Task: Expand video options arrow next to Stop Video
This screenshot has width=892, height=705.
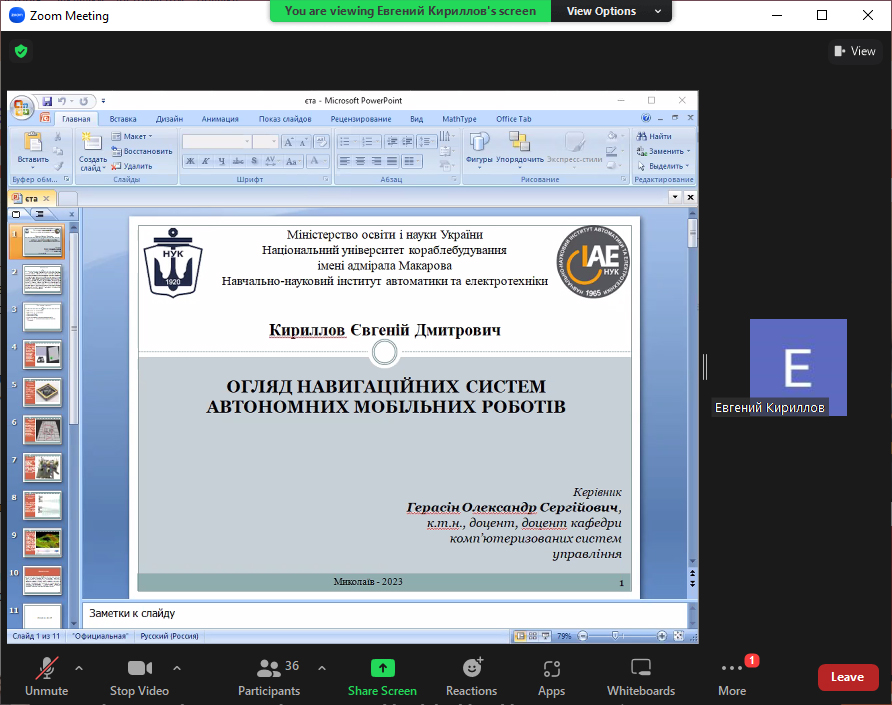Action: click(x=177, y=667)
